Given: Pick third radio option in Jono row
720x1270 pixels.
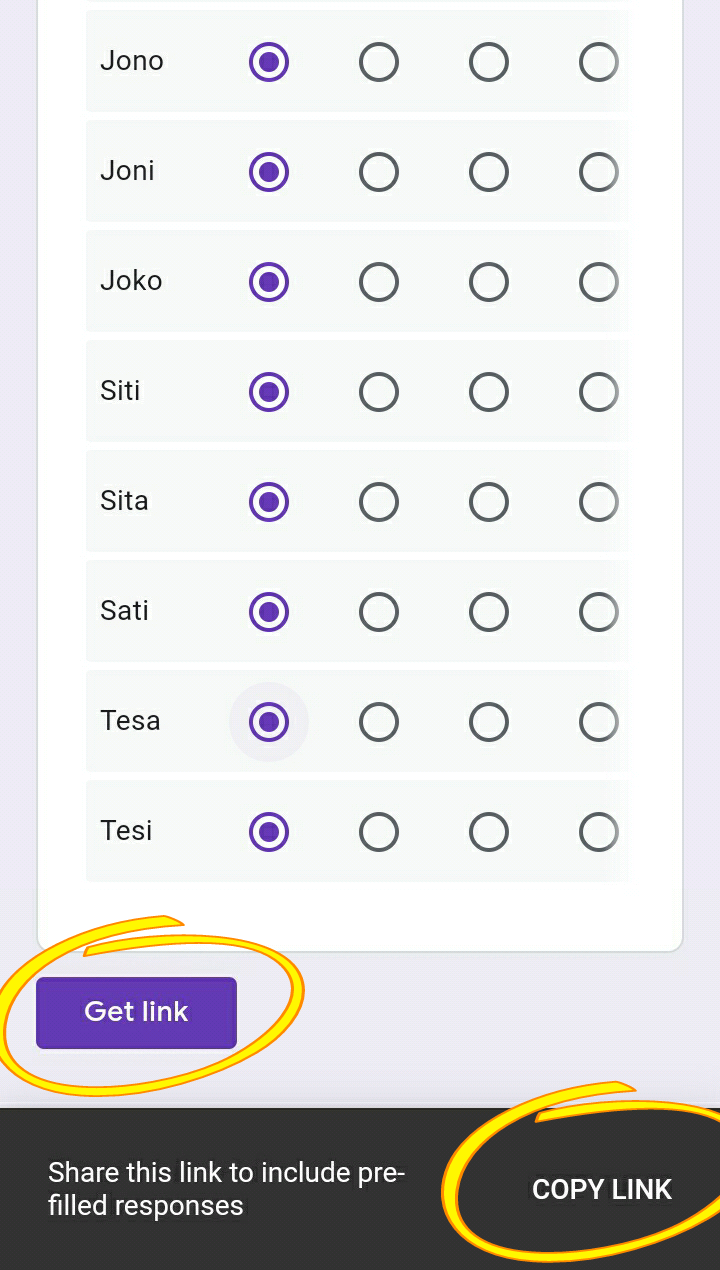Looking at the screenshot, I should (488, 62).
